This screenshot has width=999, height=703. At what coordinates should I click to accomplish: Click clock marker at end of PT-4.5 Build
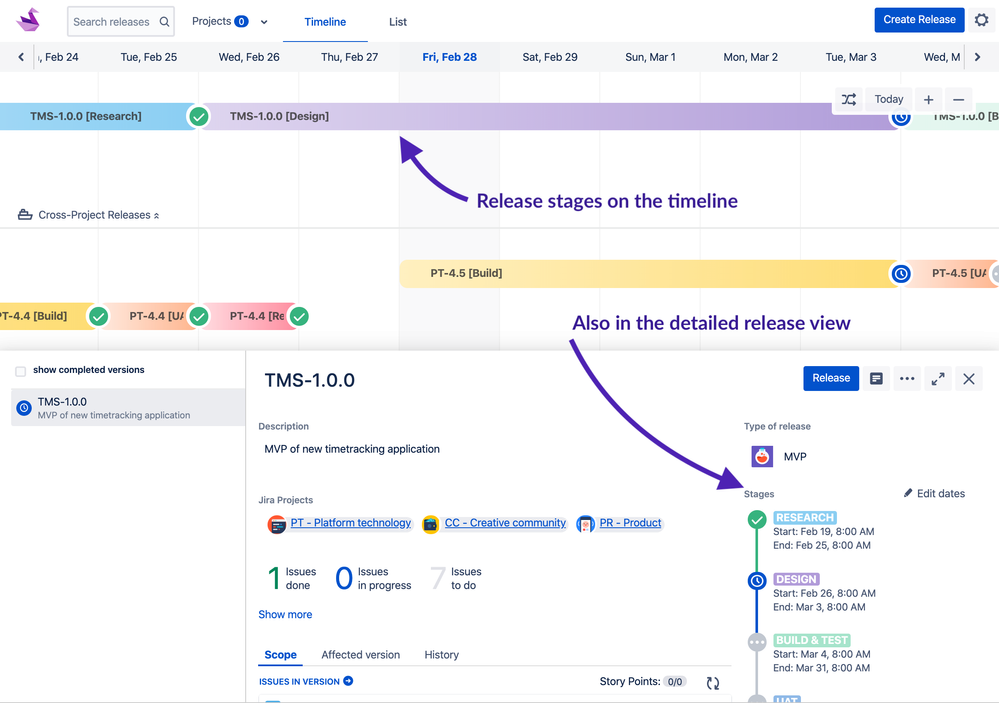pos(901,274)
